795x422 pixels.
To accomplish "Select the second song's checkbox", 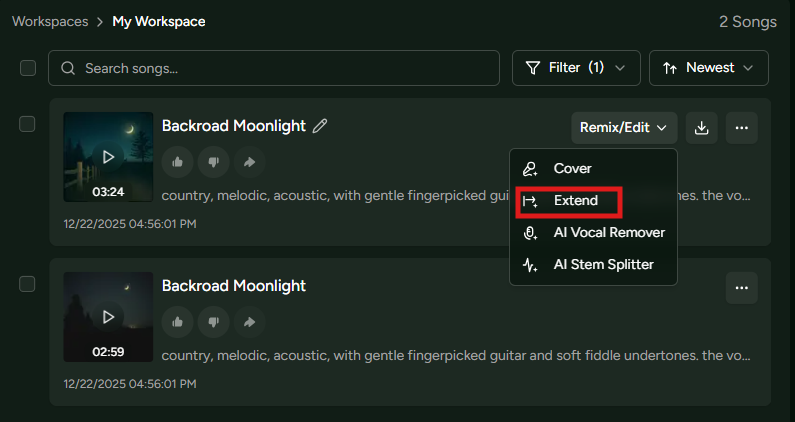I will tap(27, 284).
